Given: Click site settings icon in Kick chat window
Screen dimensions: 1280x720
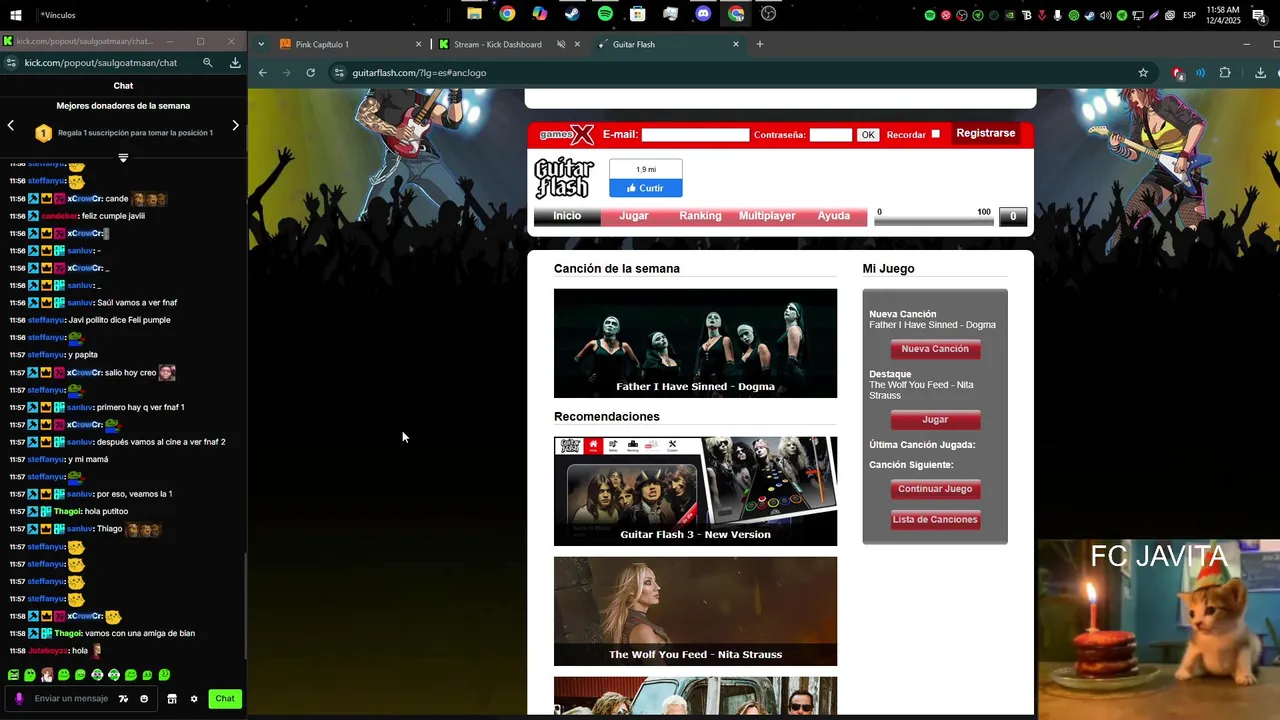Looking at the screenshot, I should 10,62.
